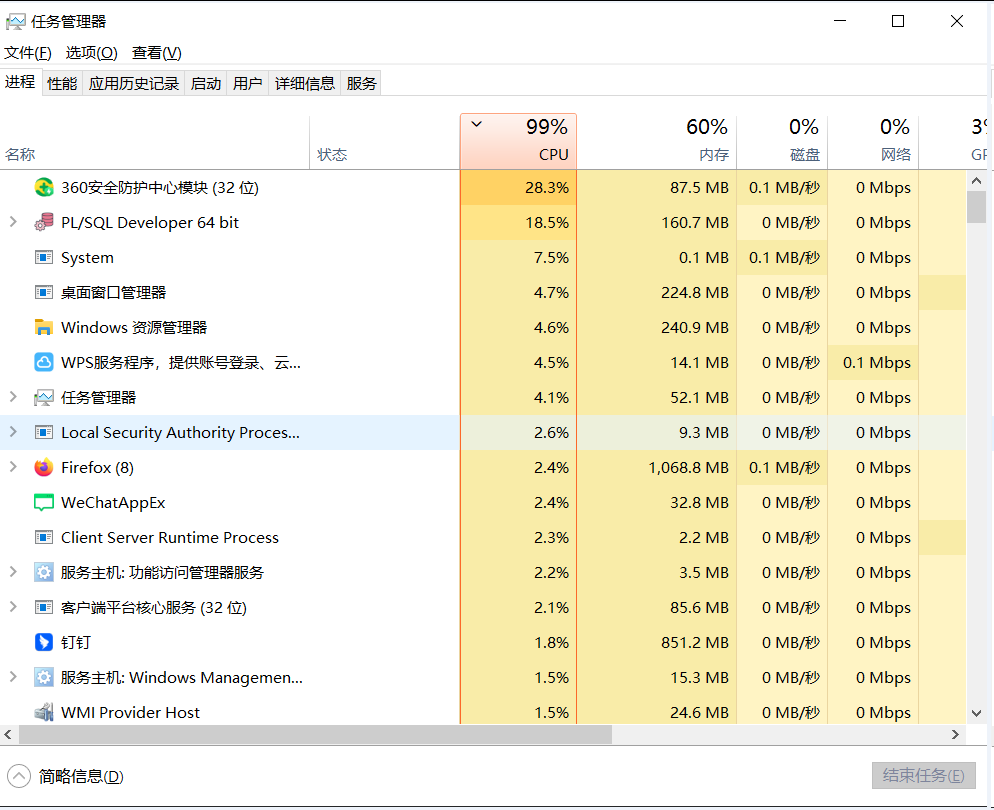Click the WPS cloud service icon
Screen dimensions: 994x810
click(44, 363)
